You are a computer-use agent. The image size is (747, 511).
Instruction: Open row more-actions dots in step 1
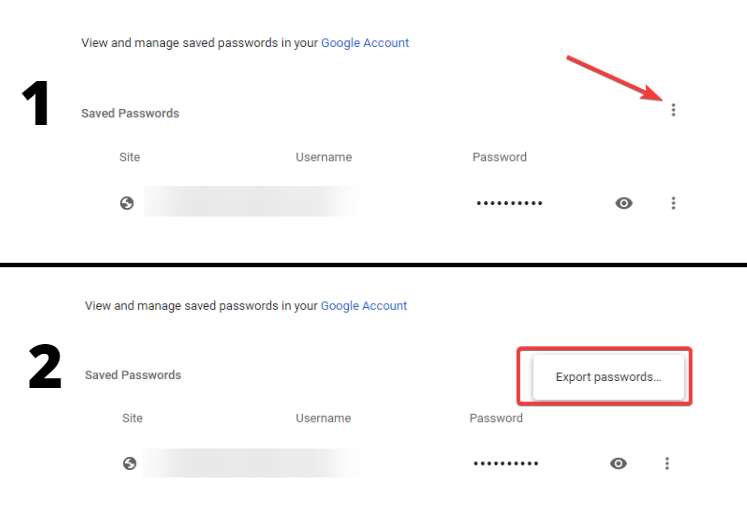[673, 203]
